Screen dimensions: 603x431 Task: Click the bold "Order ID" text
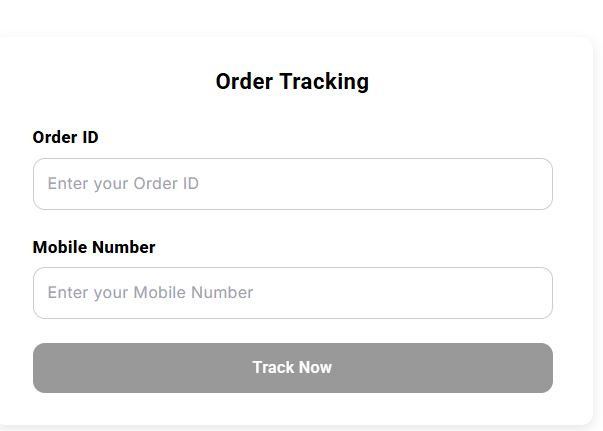pyautogui.click(x=65, y=137)
